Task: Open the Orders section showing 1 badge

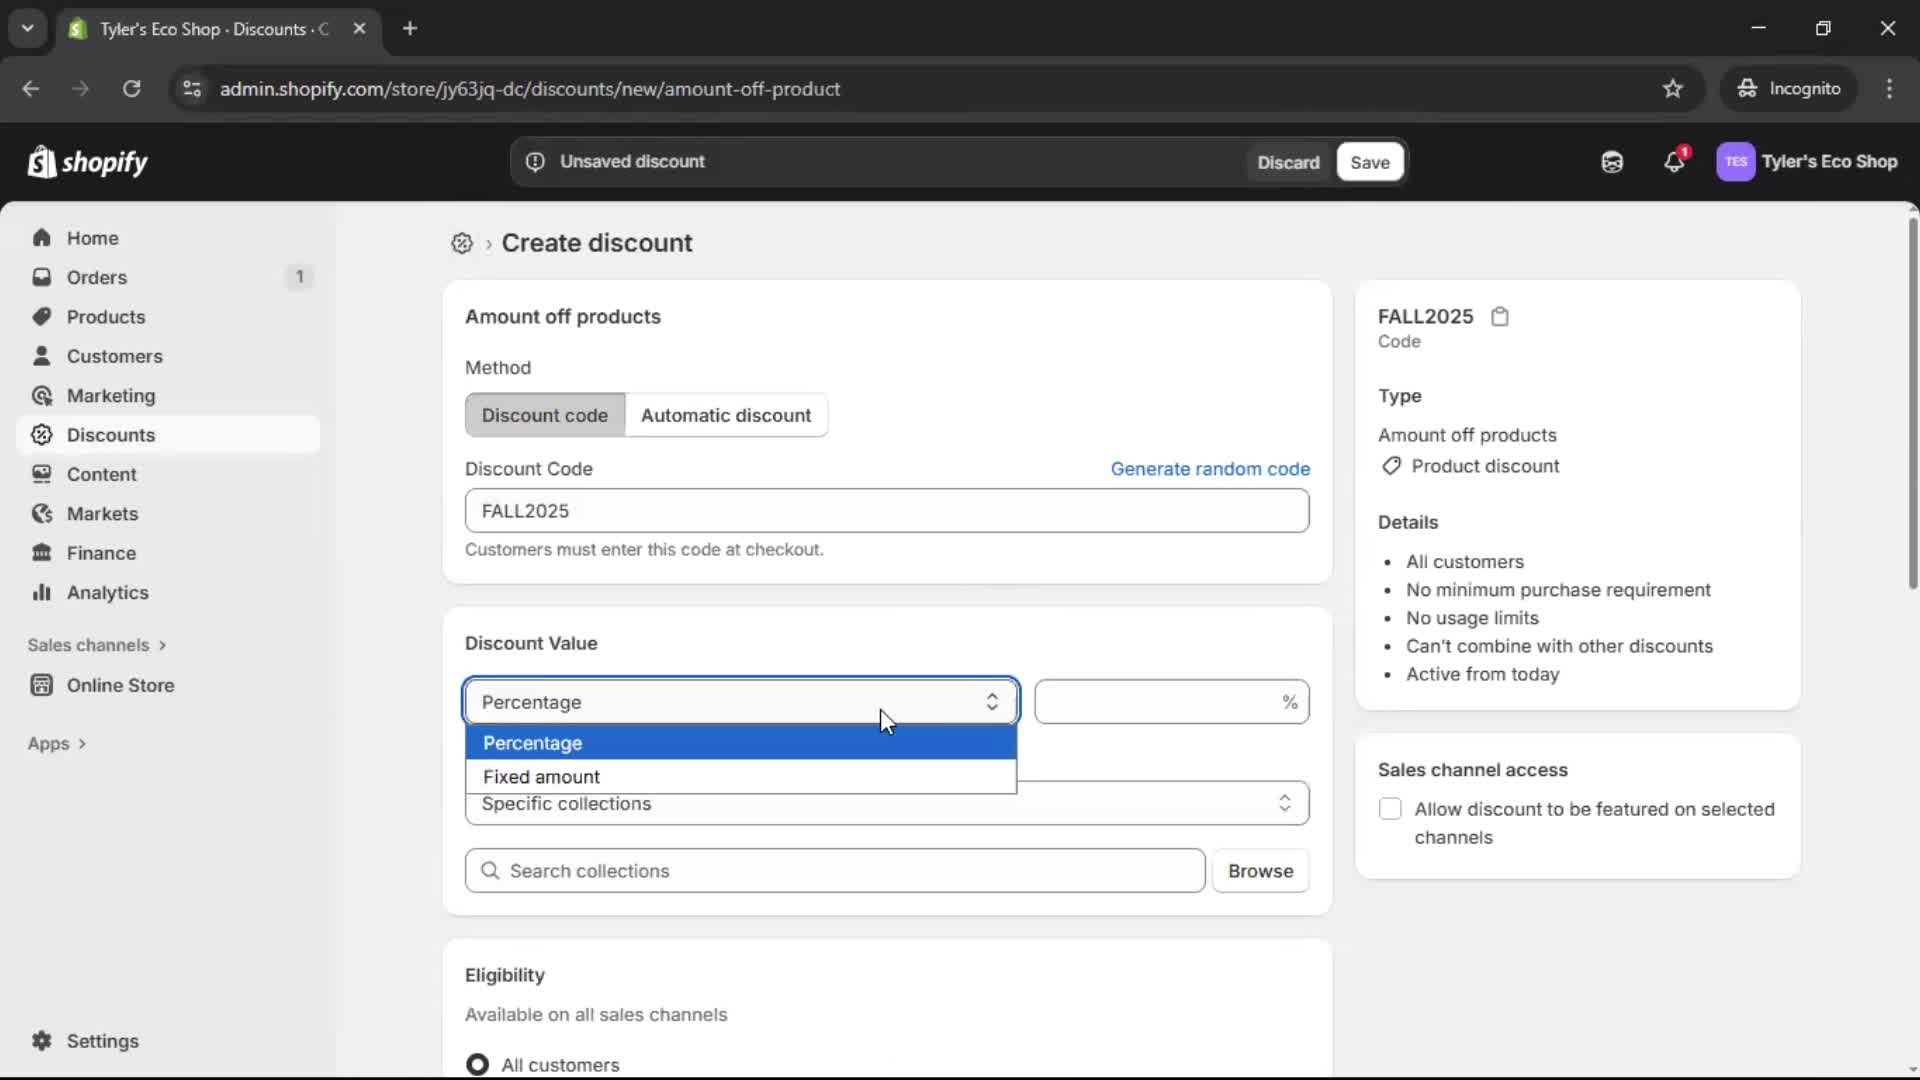Action: [97, 277]
